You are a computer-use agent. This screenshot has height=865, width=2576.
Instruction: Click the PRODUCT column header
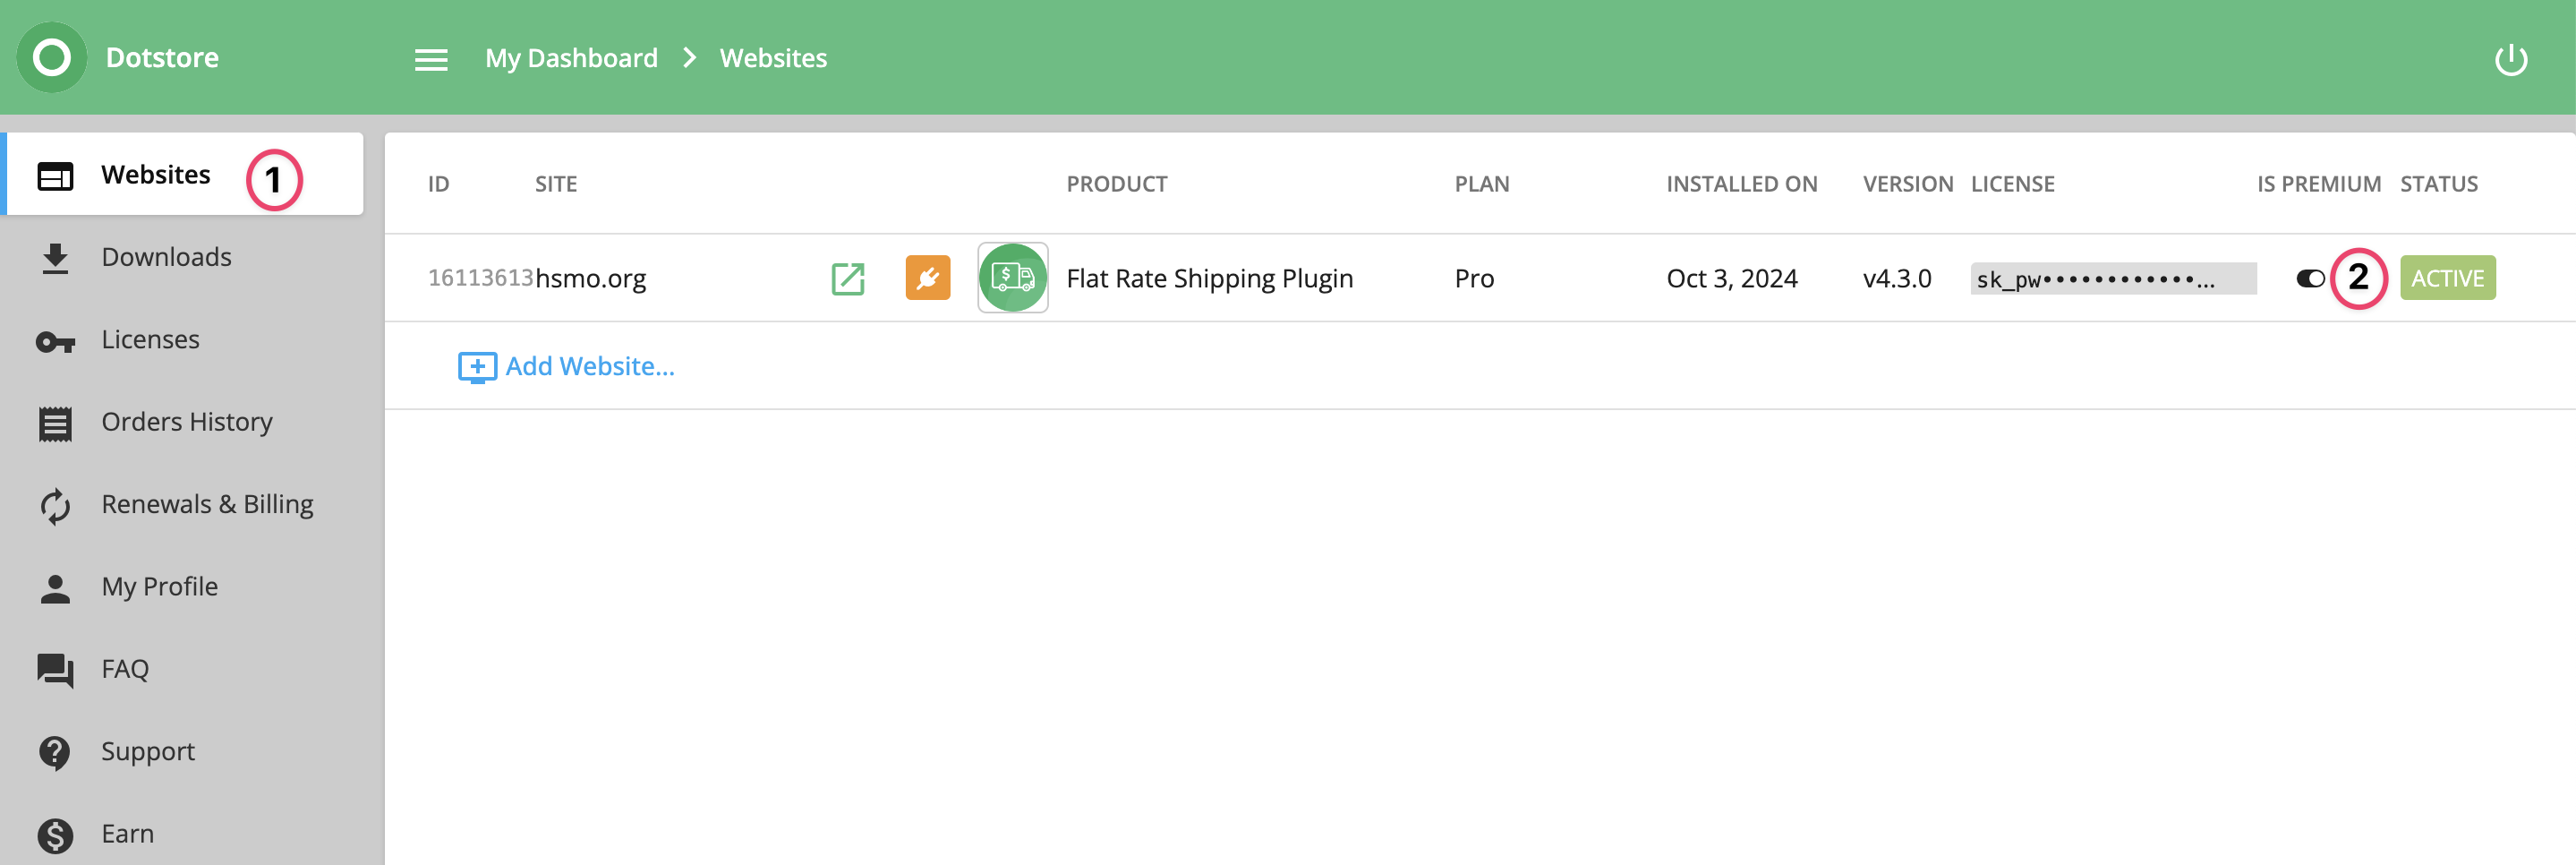[x=1116, y=184]
